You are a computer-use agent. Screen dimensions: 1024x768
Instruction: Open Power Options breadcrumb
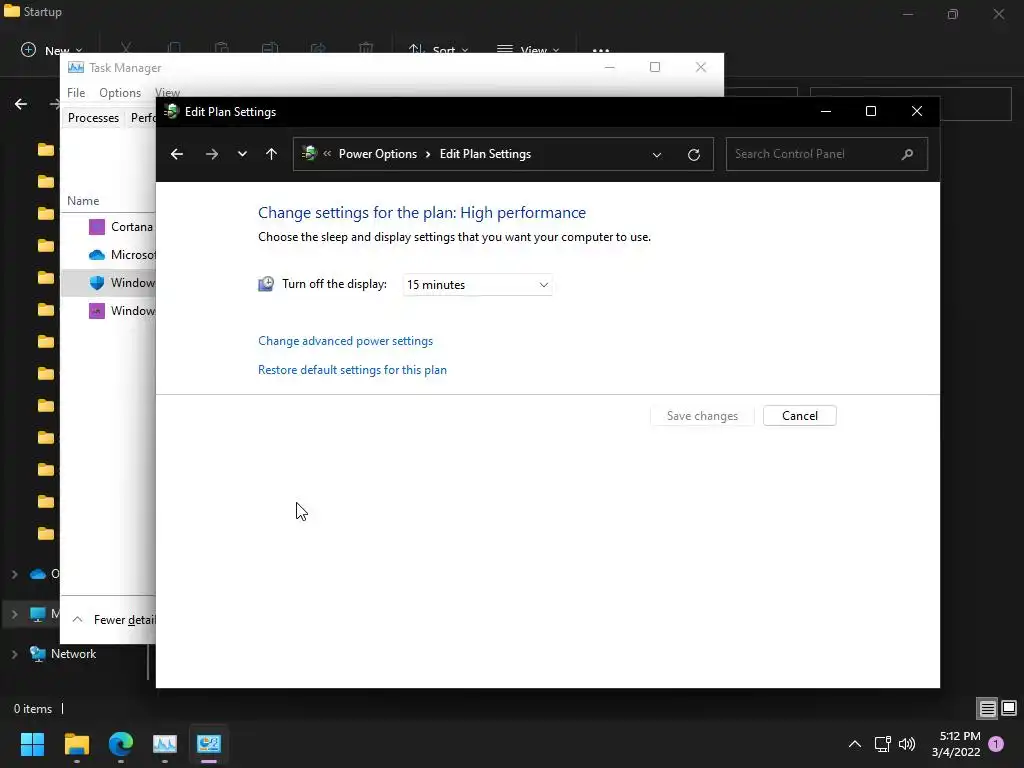click(x=377, y=154)
